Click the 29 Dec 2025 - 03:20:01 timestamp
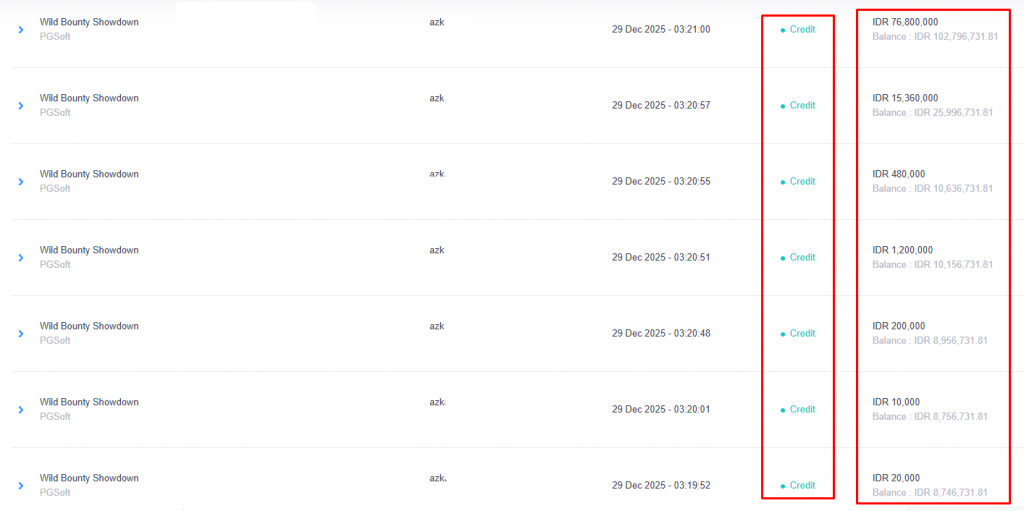1024x511 pixels. point(661,410)
